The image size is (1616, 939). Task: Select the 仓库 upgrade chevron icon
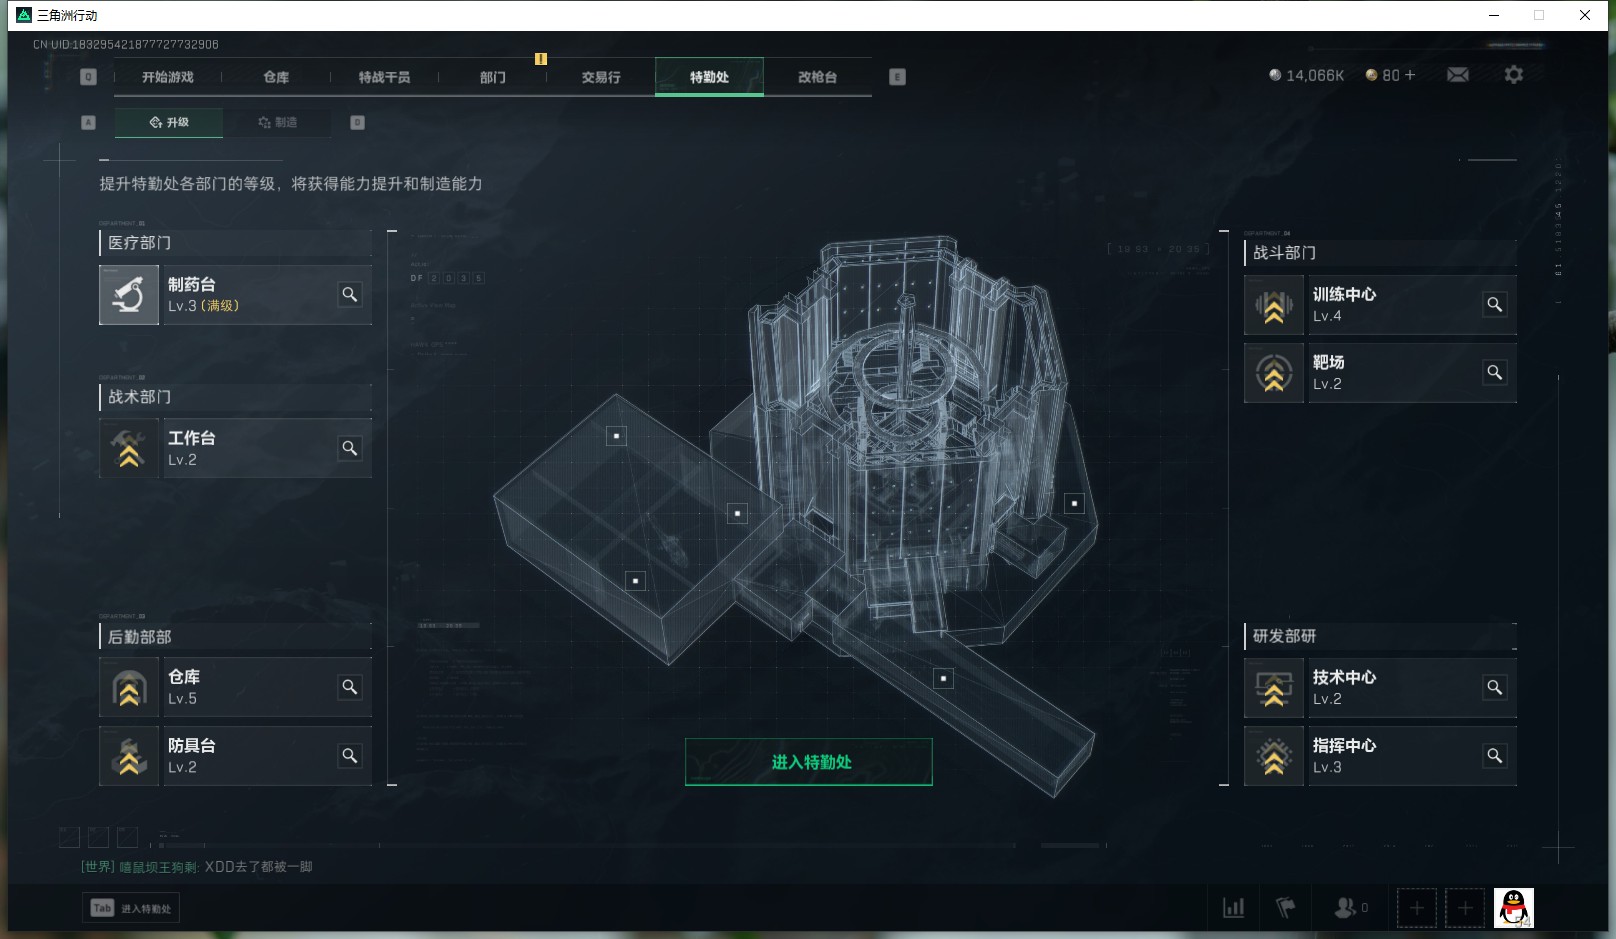129,687
